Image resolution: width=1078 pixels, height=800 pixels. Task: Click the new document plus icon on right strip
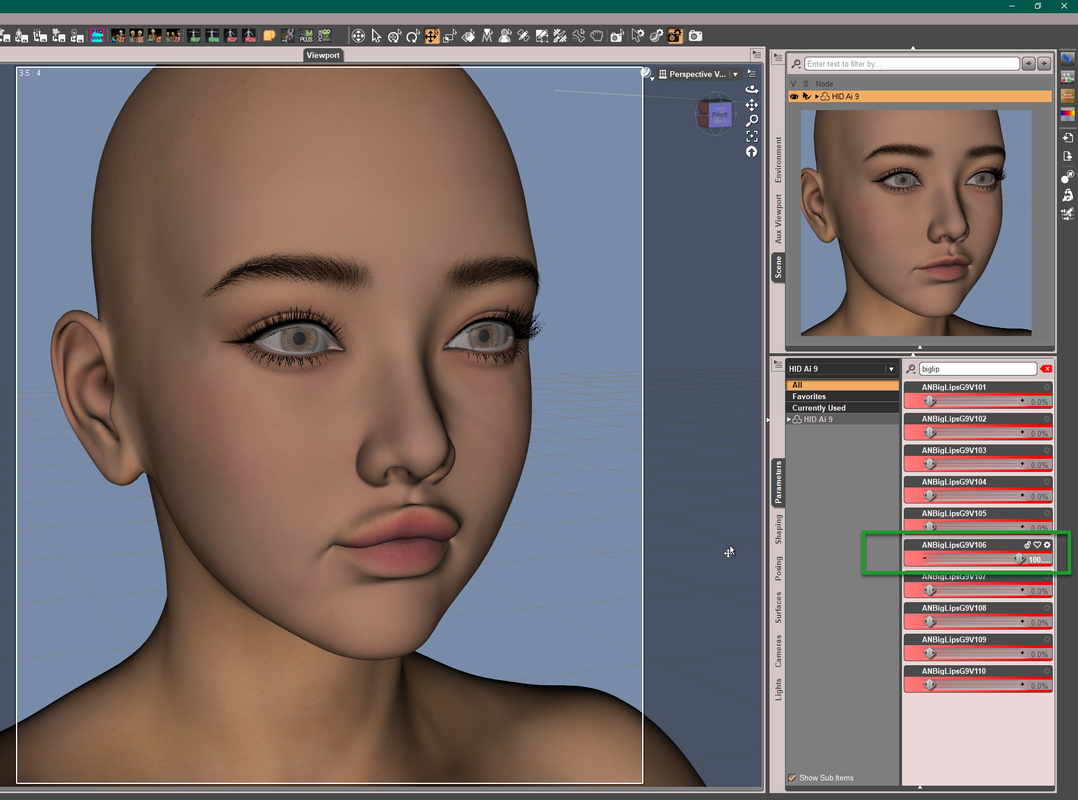coord(1068,156)
